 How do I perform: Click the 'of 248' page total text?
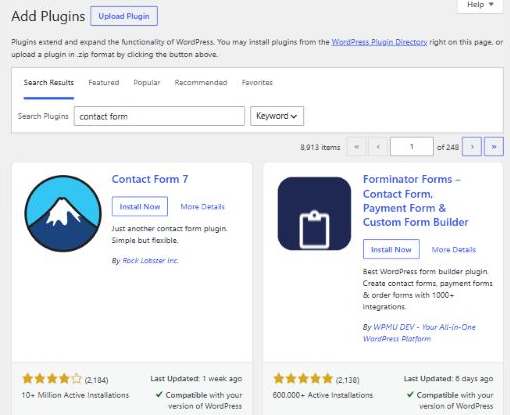pos(448,147)
